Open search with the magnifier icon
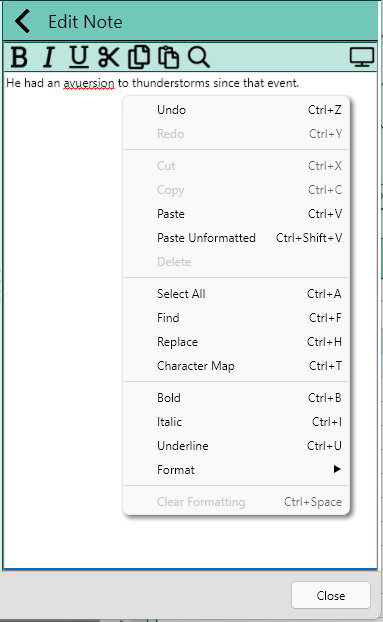 [x=199, y=57]
